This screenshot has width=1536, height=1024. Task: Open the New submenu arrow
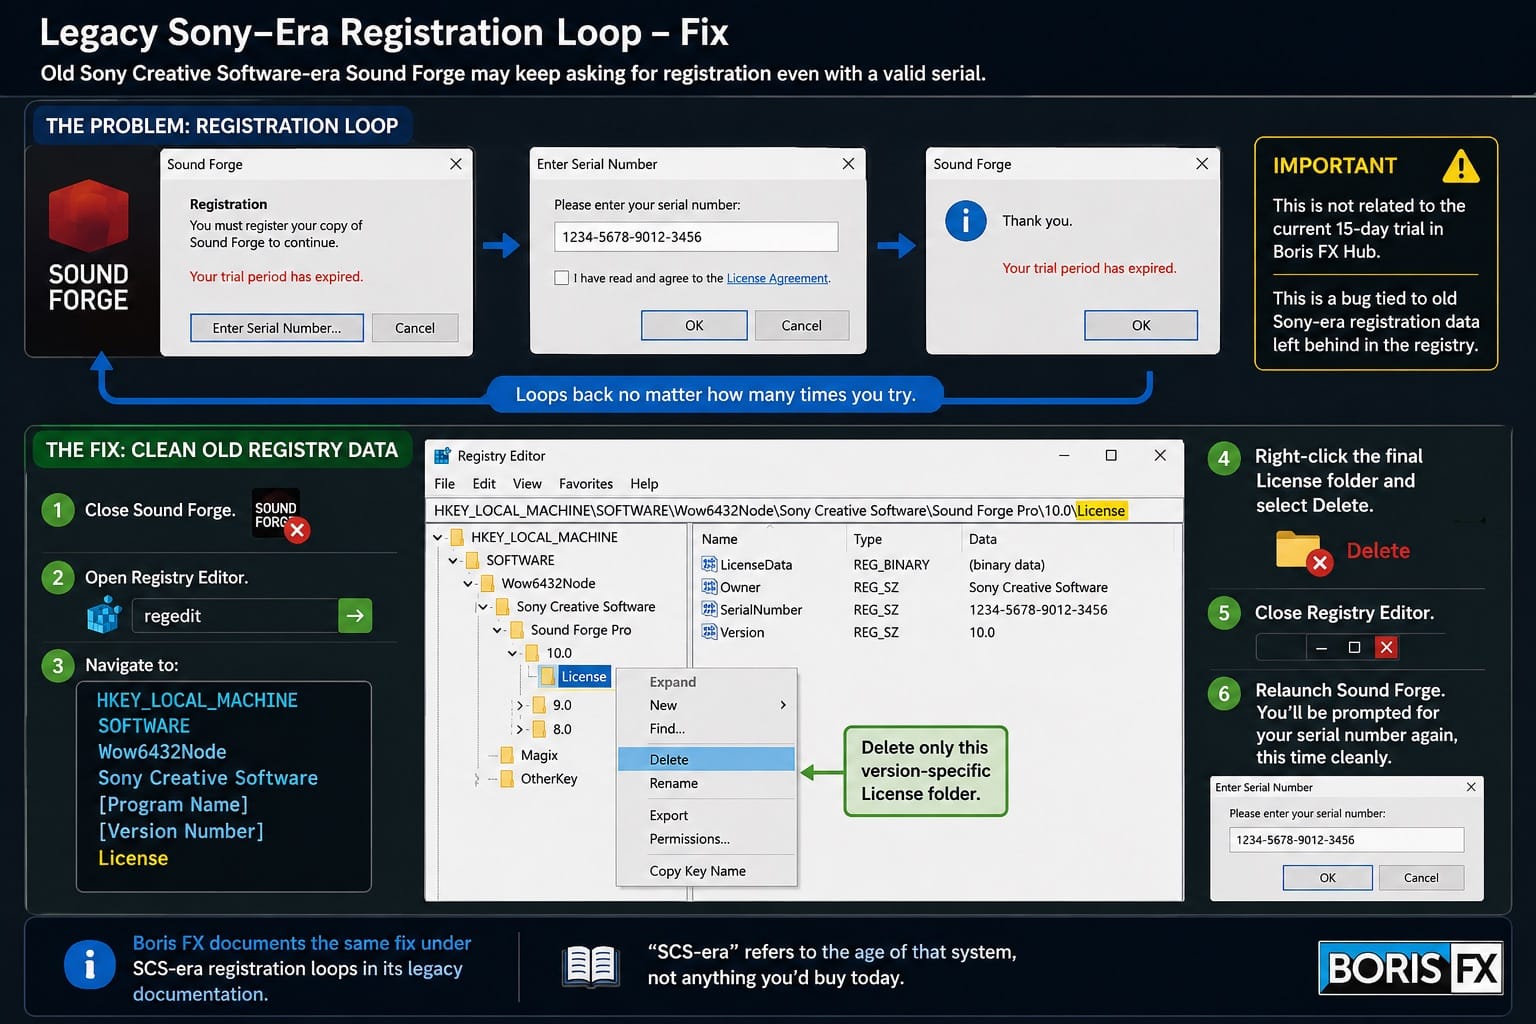tap(783, 705)
